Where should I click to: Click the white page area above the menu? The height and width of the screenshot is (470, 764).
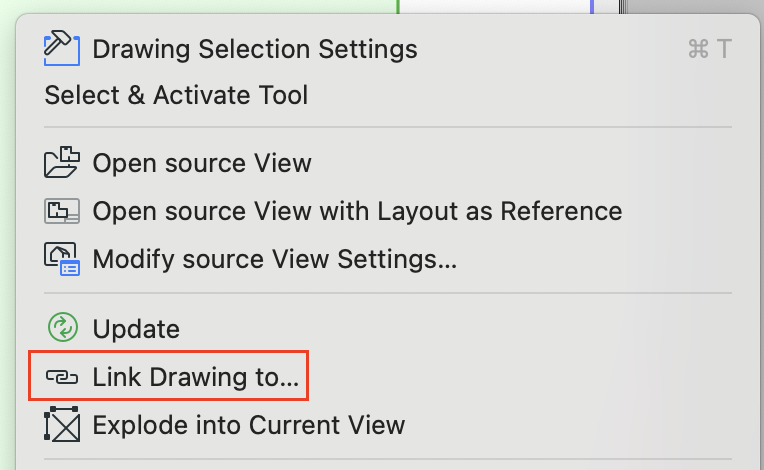[495, 6]
